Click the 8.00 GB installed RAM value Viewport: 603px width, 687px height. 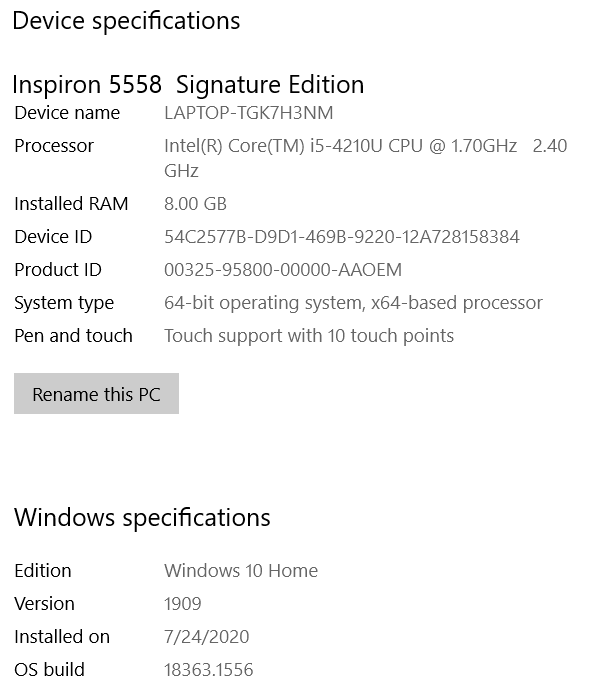195,204
